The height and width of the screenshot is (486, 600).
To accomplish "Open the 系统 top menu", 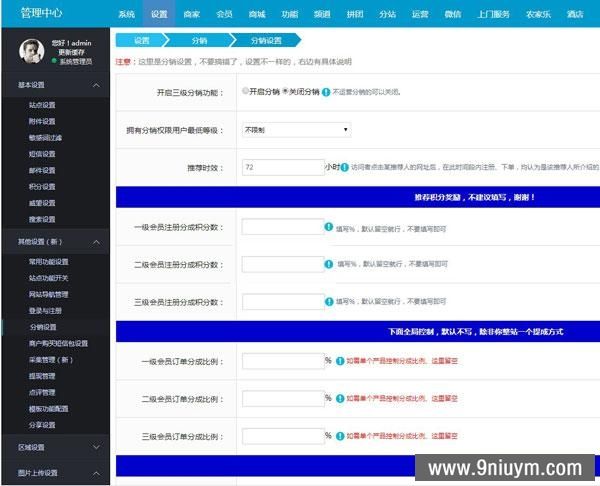I will [x=126, y=14].
